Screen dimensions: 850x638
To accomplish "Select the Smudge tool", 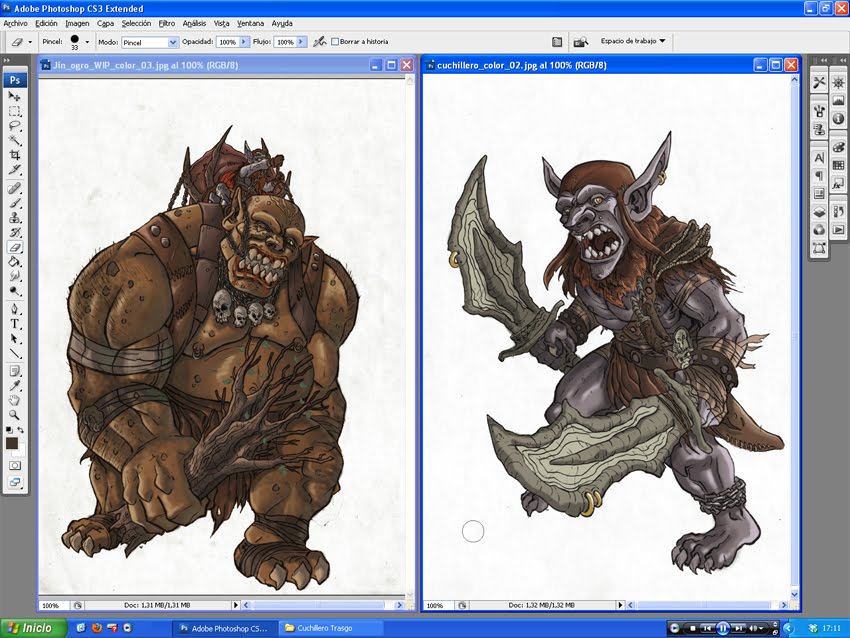I will [x=15, y=276].
